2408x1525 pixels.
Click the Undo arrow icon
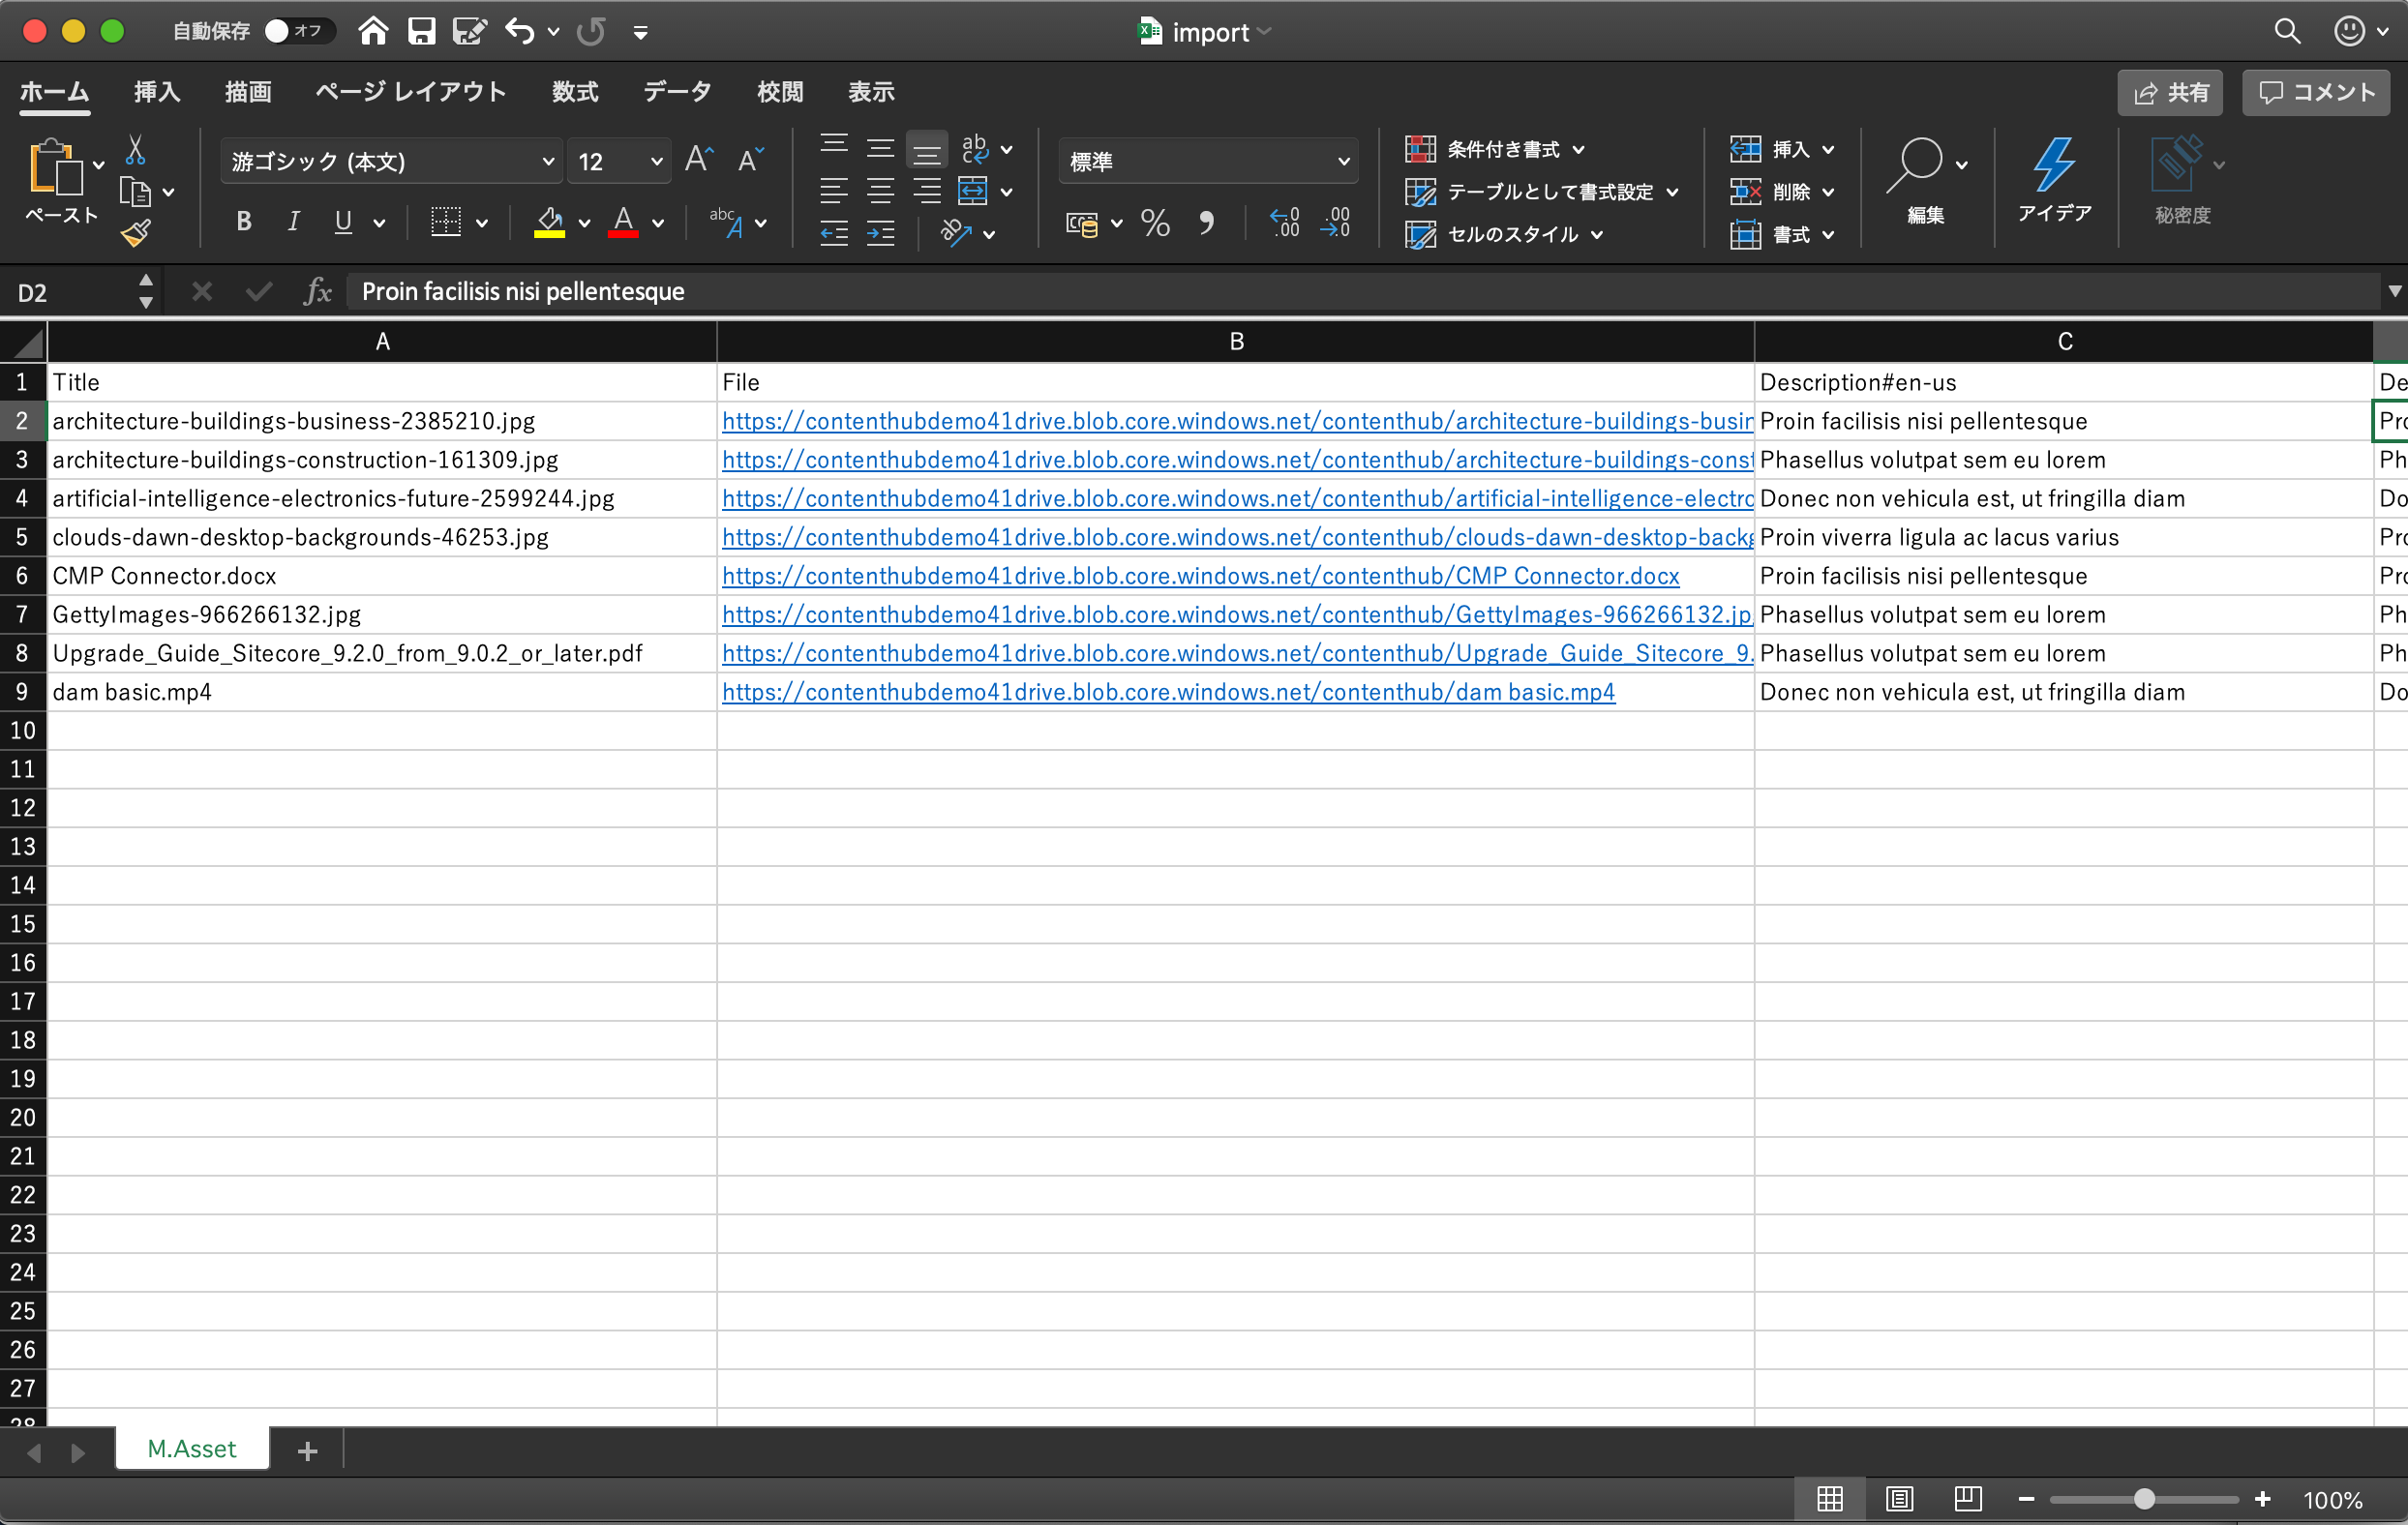(x=519, y=31)
